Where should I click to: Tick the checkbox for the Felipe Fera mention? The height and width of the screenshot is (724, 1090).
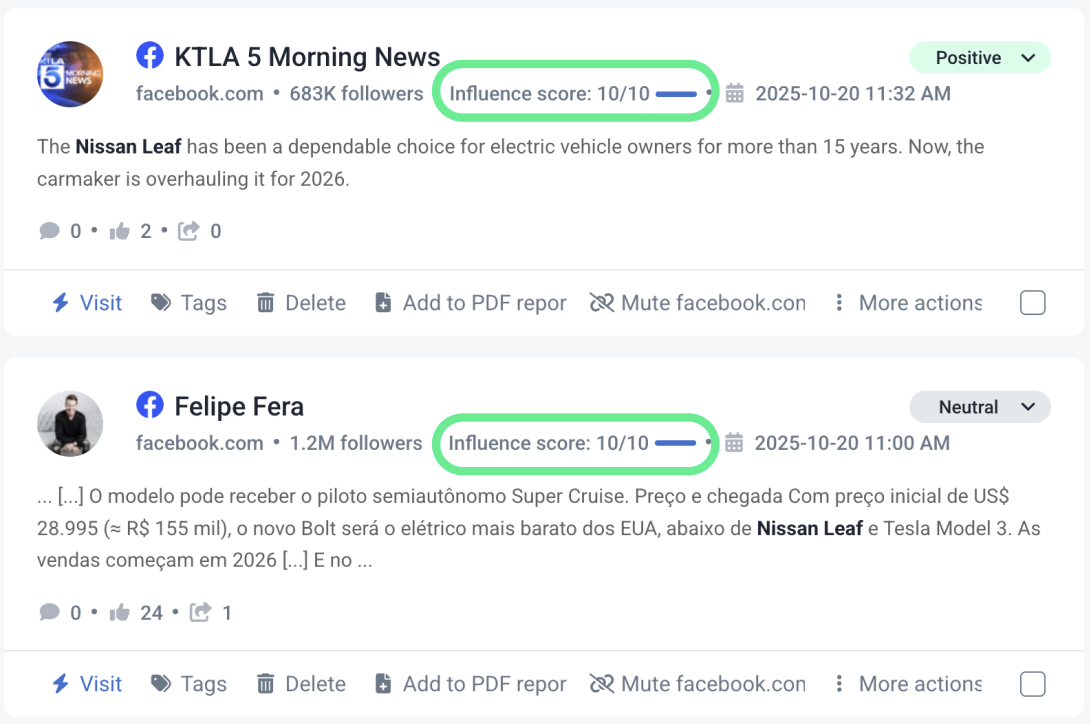click(1033, 684)
